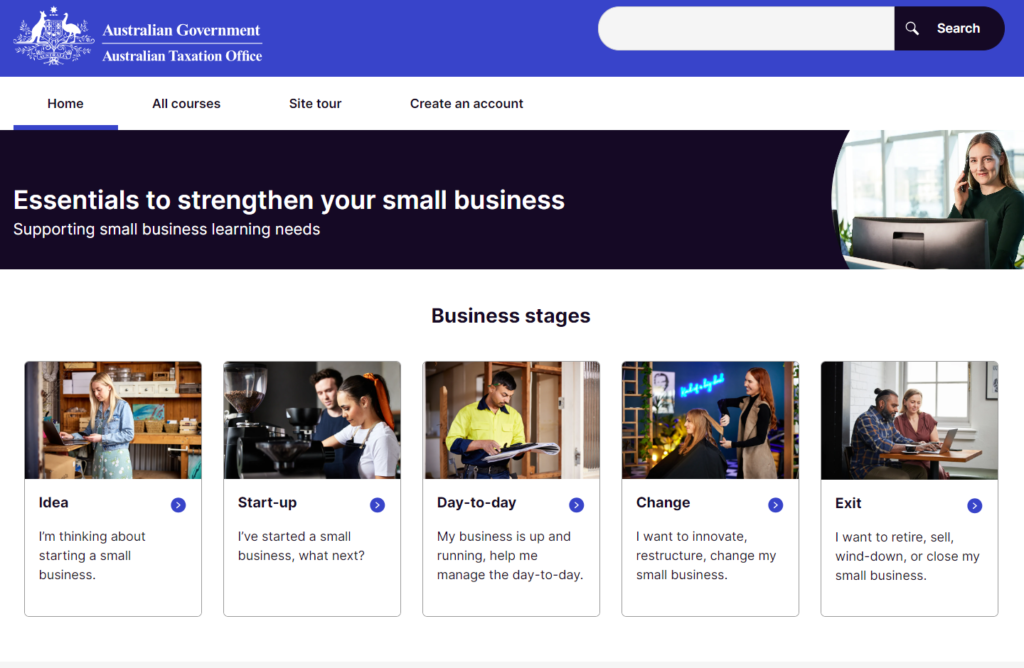Select the search magnifier icon
Viewport: 1024px width, 668px height.
pos(911,28)
